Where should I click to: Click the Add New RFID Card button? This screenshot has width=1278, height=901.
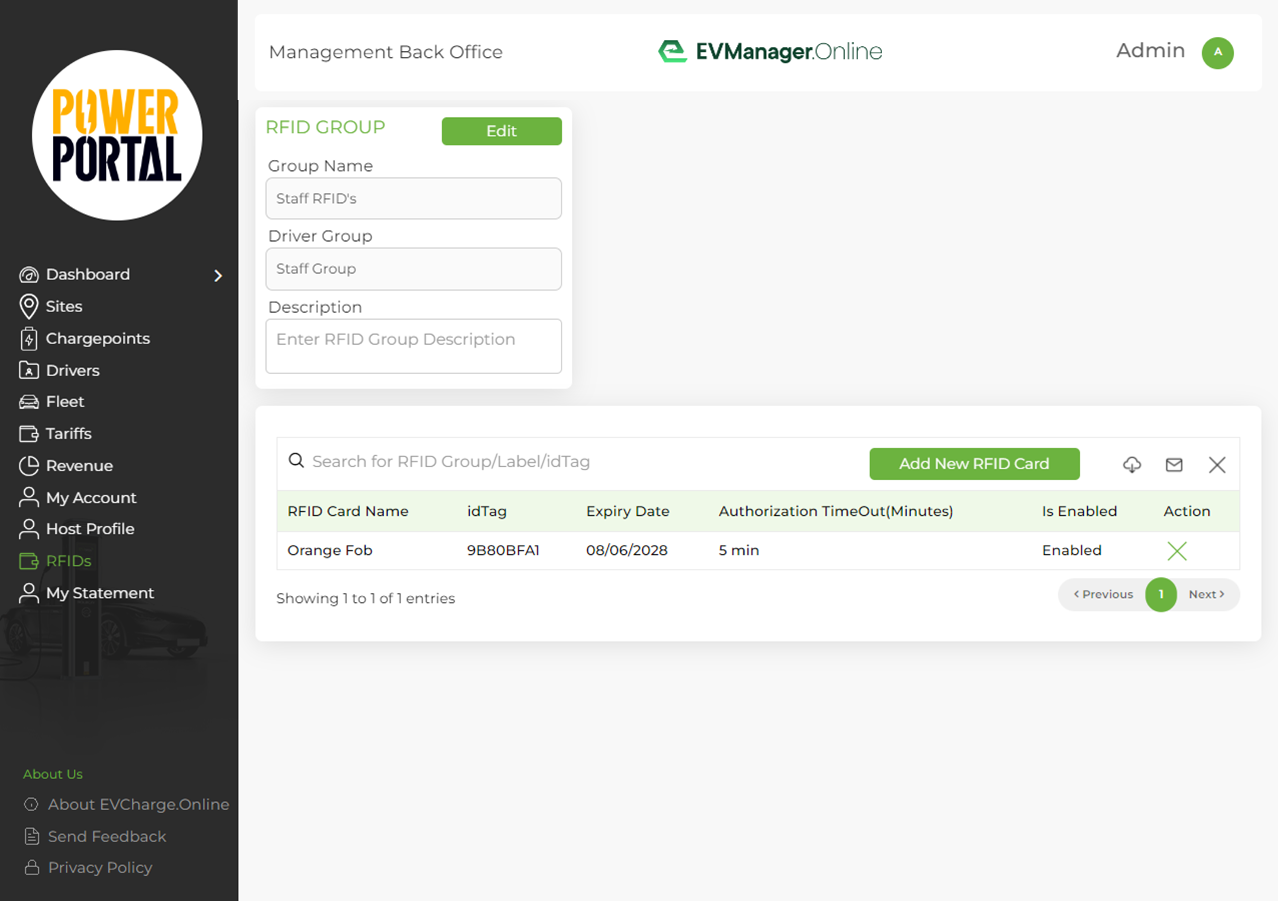click(x=973, y=463)
